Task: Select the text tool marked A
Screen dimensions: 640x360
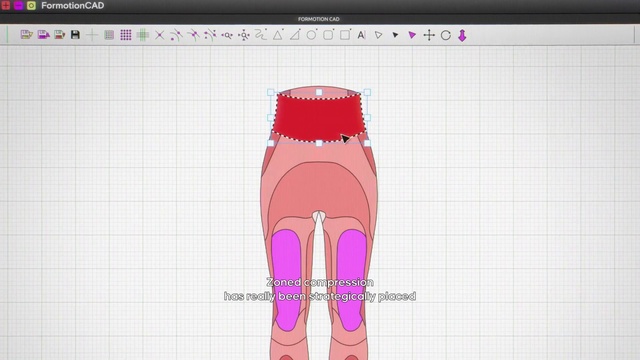Action: coord(361,35)
